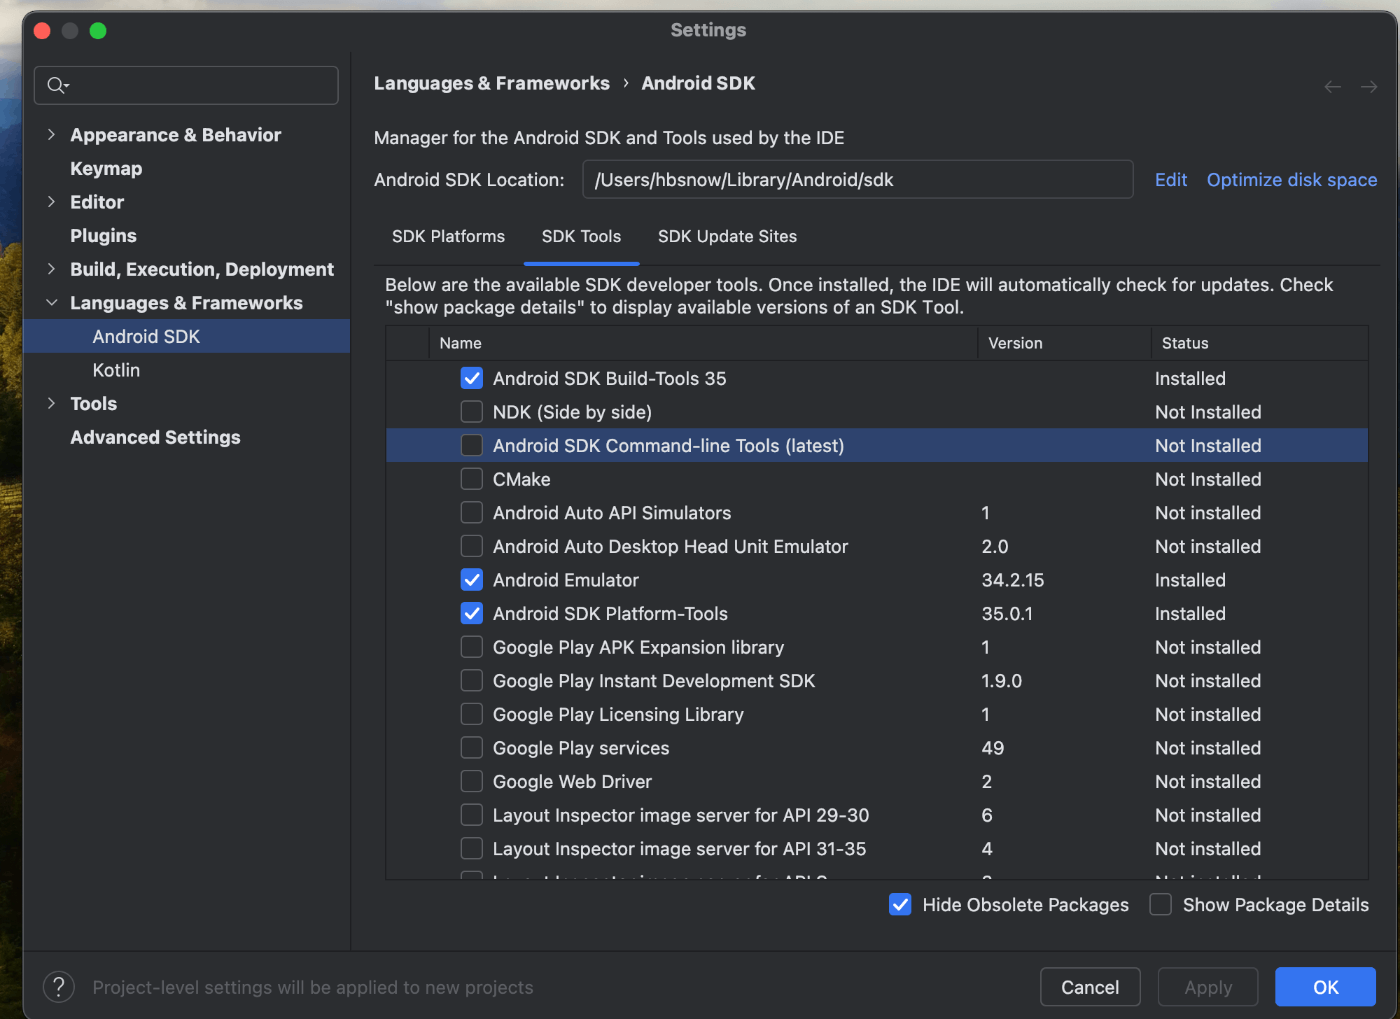Open the SDK Update Sites tab

[x=727, y=237]
